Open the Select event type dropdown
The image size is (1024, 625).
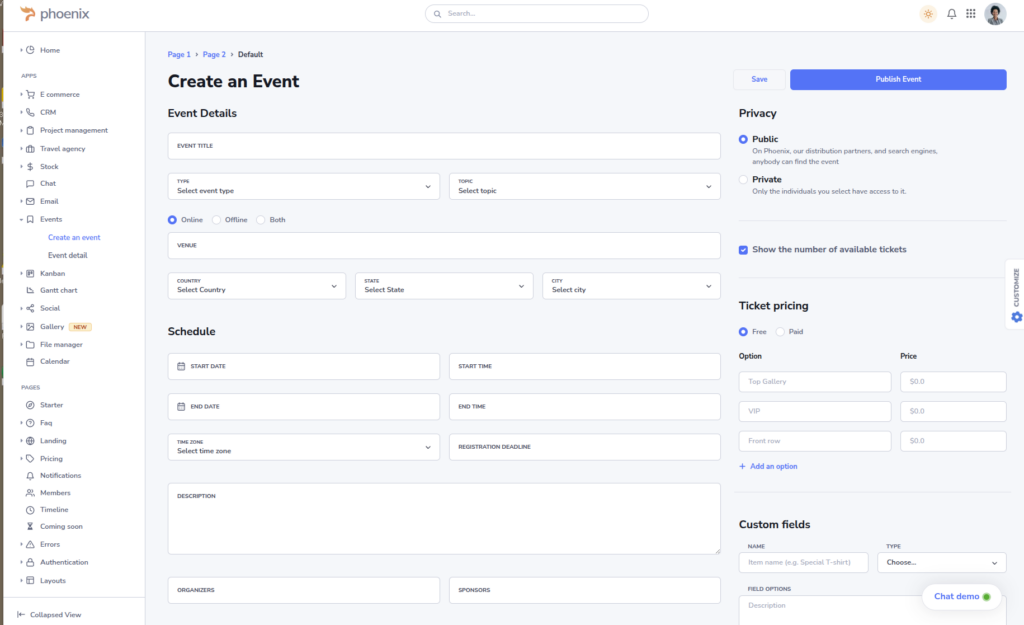click(x=303, y=186)
